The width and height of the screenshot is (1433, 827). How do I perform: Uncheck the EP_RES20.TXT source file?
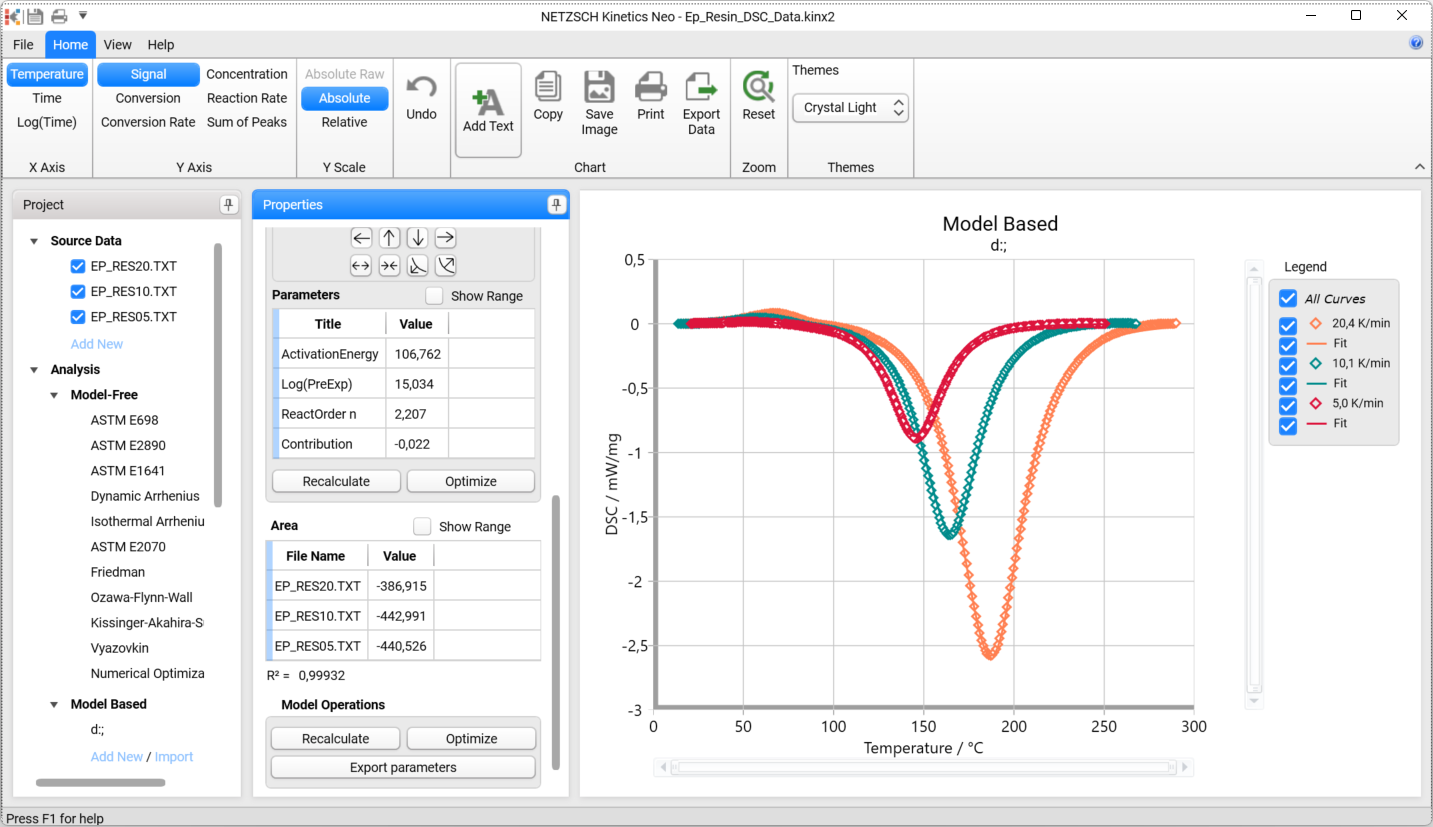point(78,266)
